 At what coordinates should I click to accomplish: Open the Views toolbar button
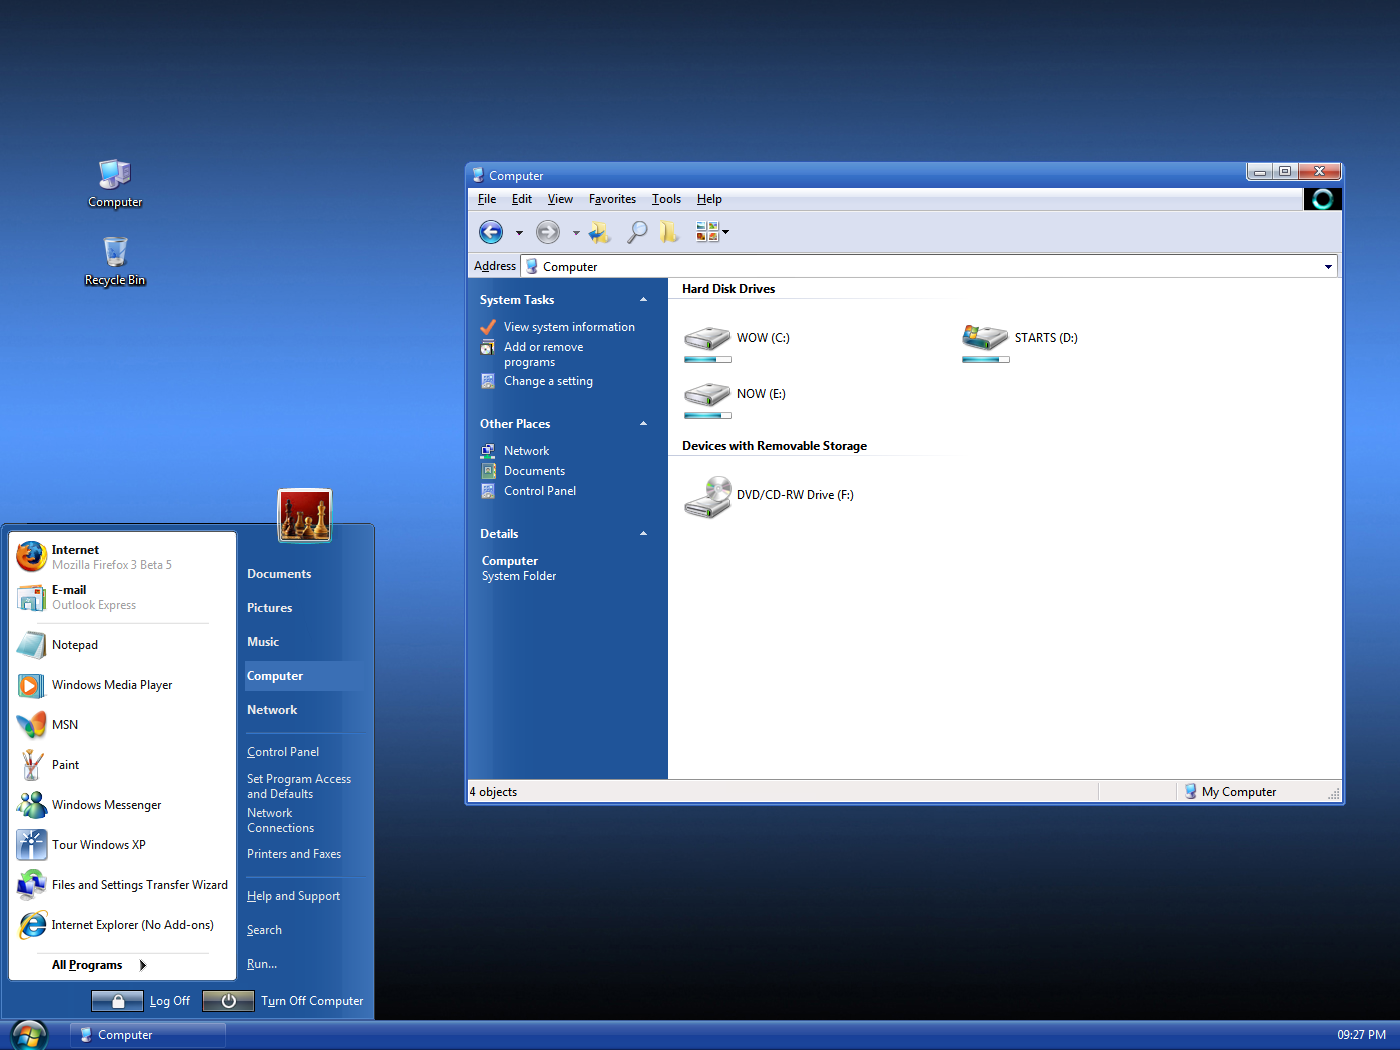[x=707, y=232]
